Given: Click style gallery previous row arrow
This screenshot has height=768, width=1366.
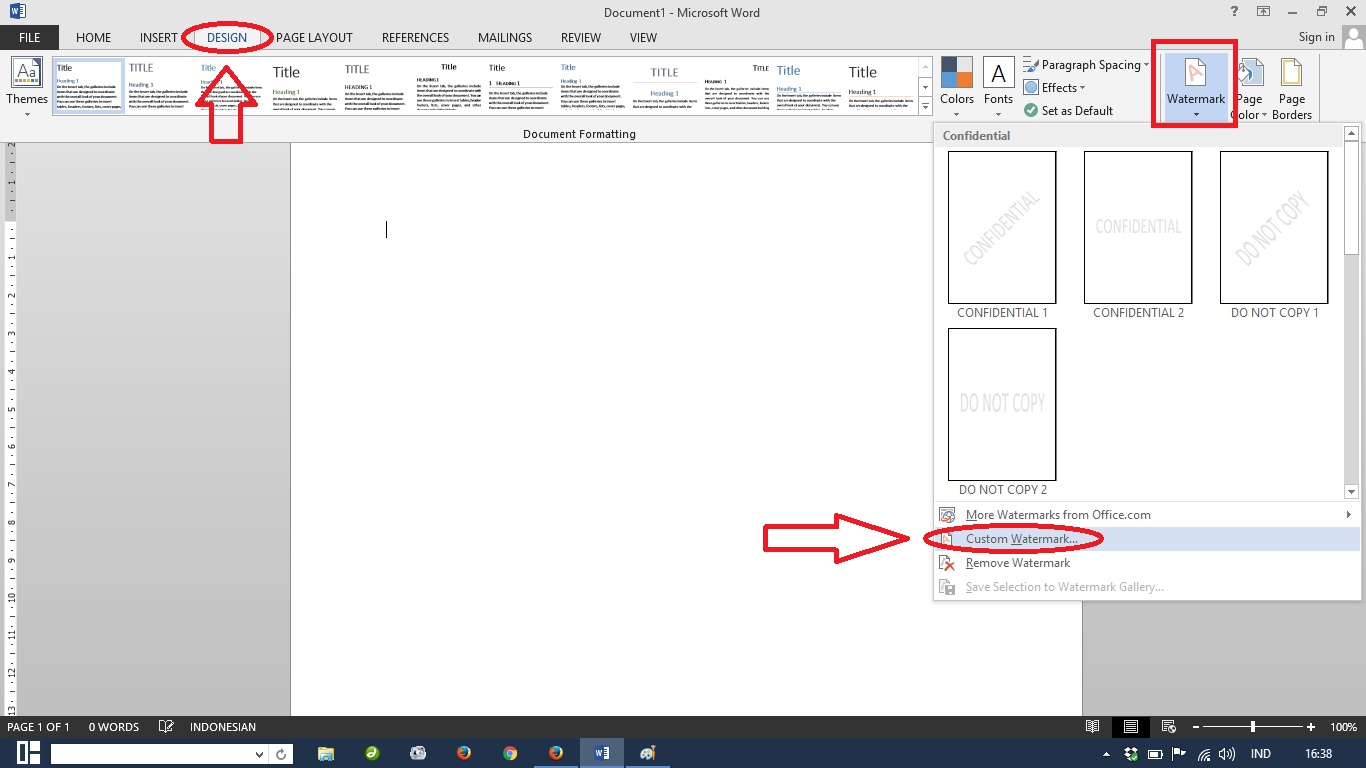Looking at the screenshot, I should [x=925, y=66].
